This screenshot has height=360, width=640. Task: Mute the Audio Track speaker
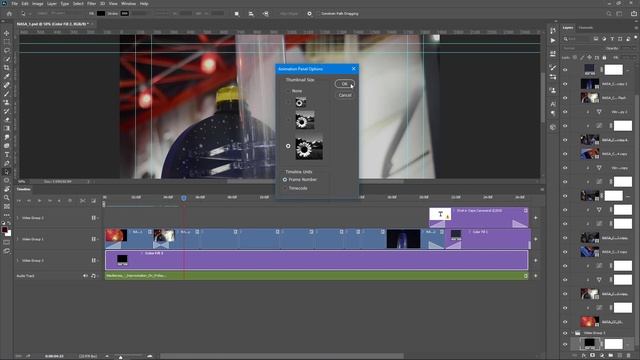[85, 276]
